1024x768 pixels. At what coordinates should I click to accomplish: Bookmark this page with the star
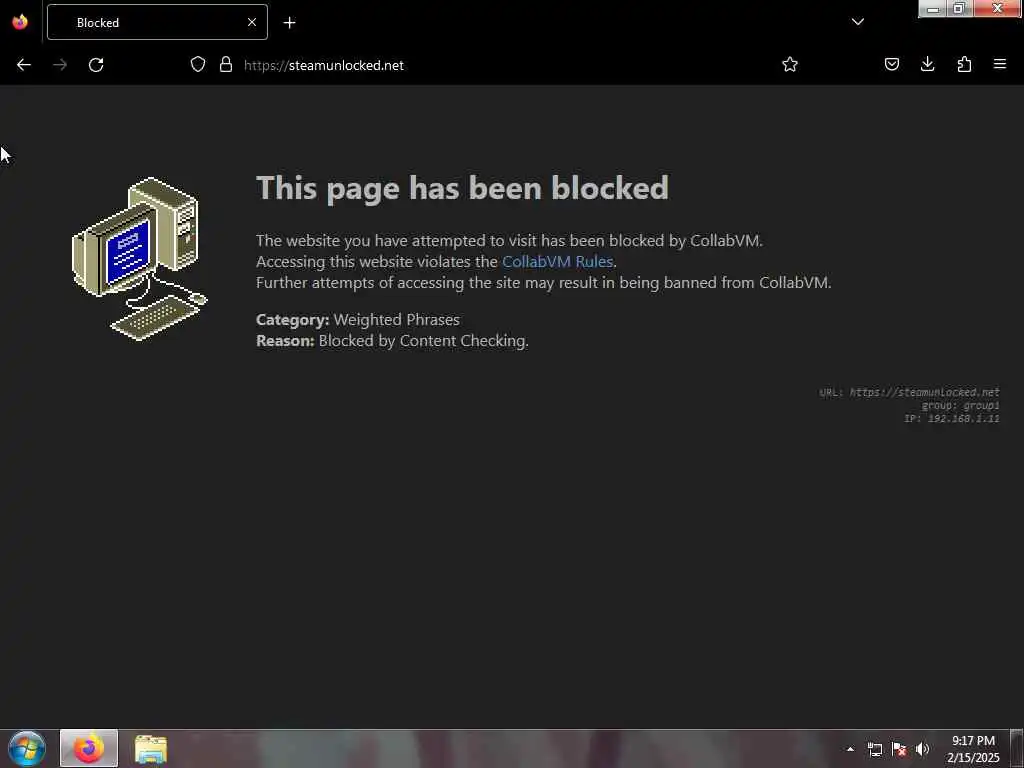coord(790,64)
